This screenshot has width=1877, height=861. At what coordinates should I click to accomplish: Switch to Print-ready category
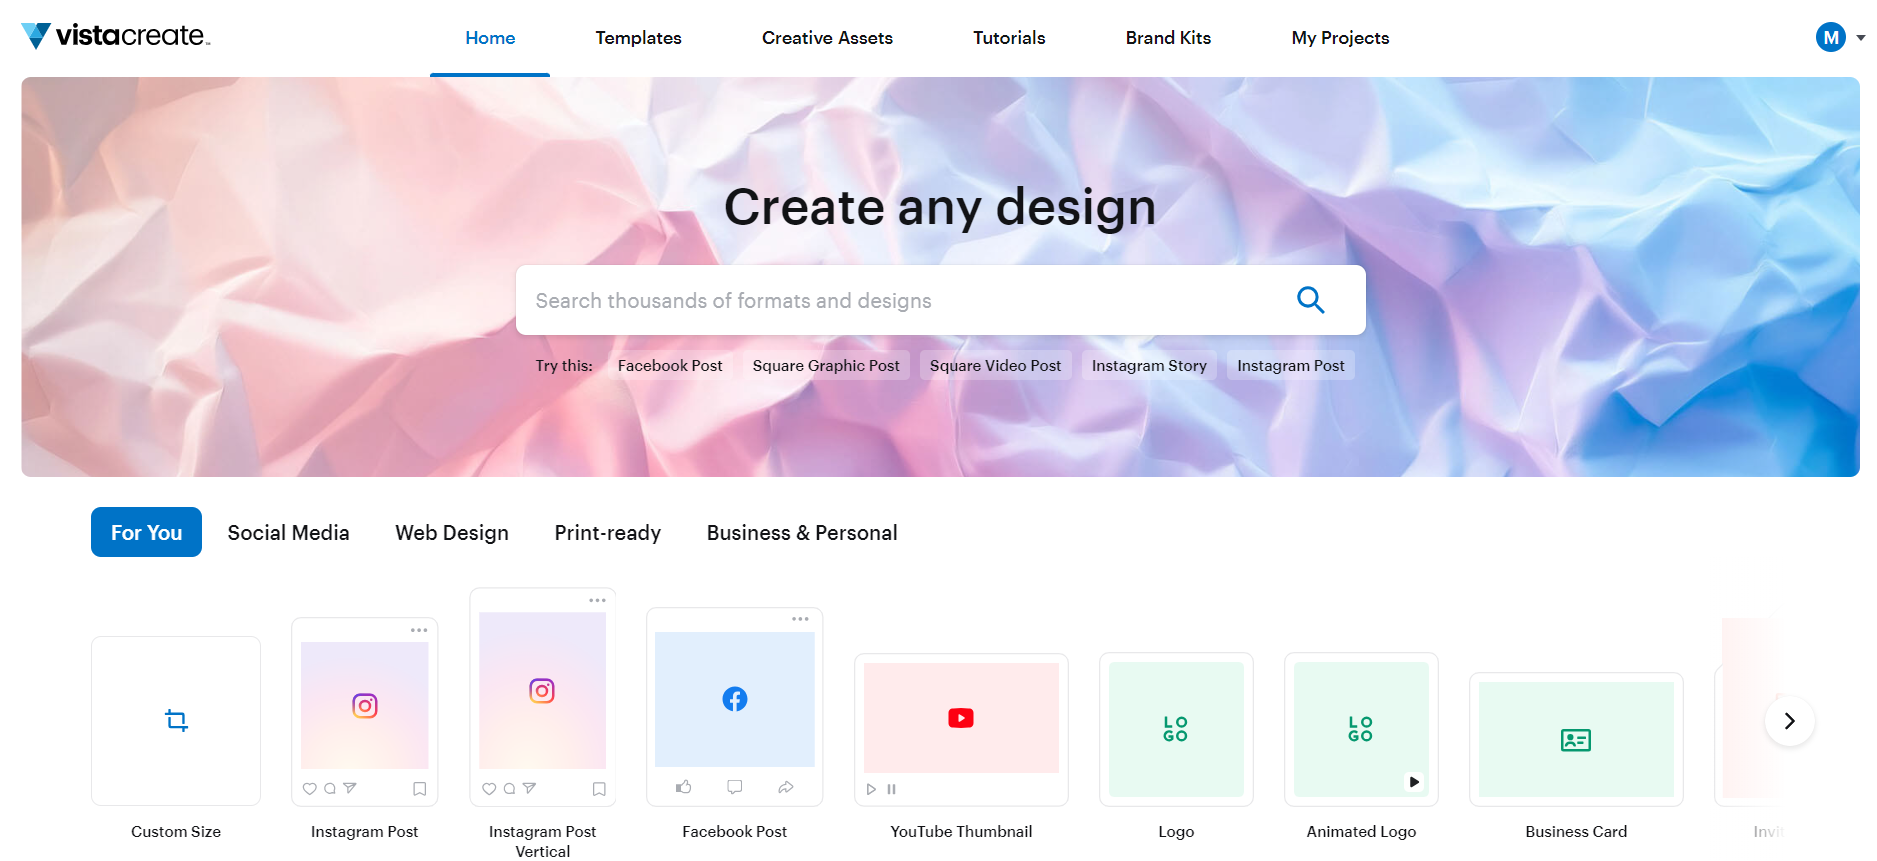pos(608,532)
